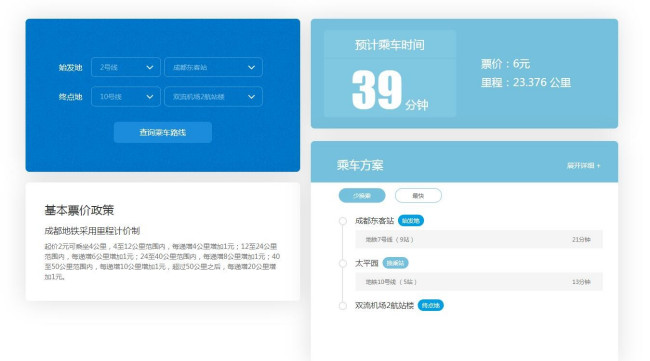The width and height of the screenshot is (650, 361).
Task: Select the 成都东客站 station name in route plan
Action: (374, 221)
